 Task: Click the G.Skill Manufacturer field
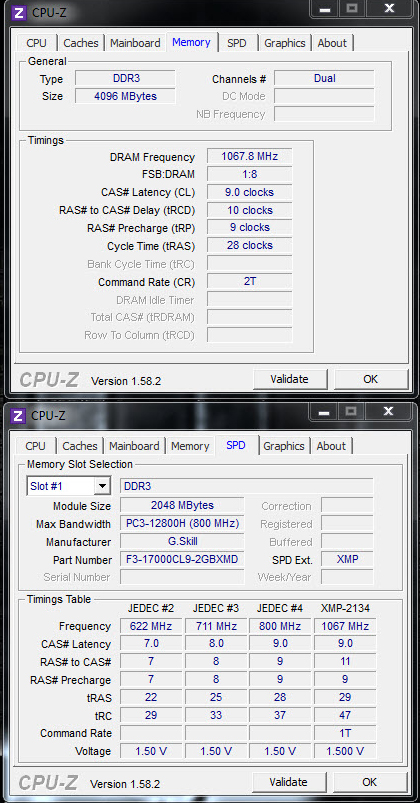[x=182, y=541]
